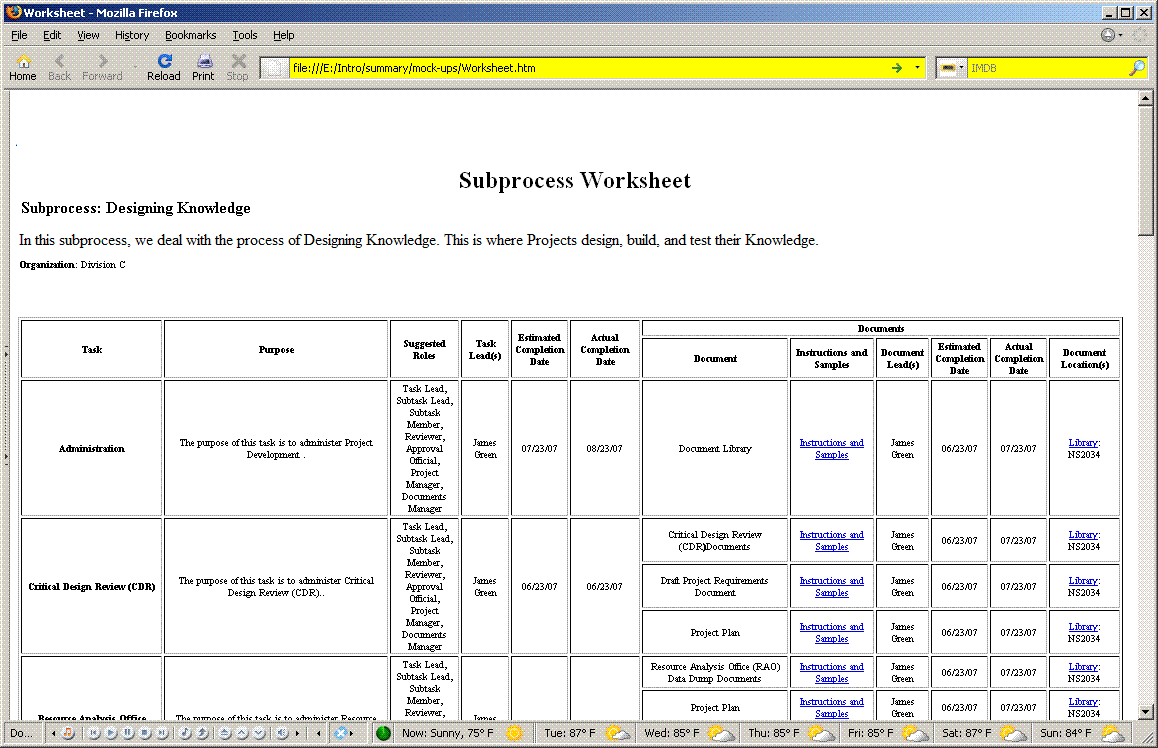This screenshot has height=748, width=1158.
Task: Open Instructions and Samples for Critical Design Review Documents
Action: click(x=832, y=541)
